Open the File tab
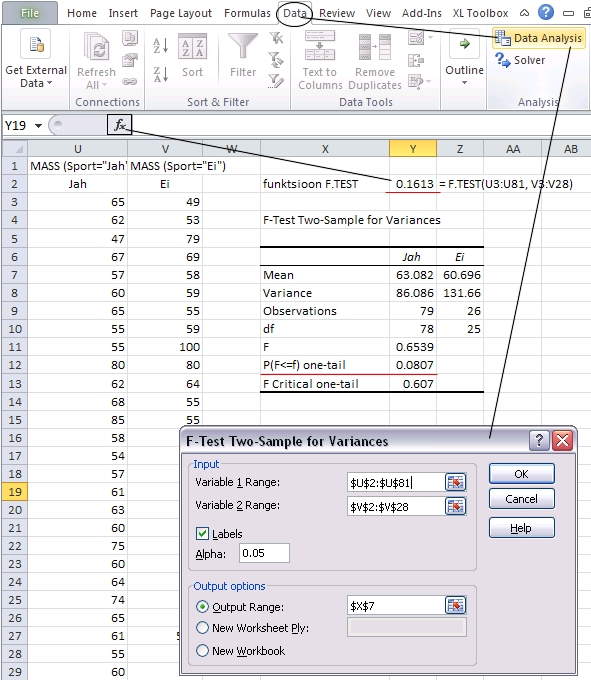The height and width of the screenshot is (680, 591). [x=29, y=13]
